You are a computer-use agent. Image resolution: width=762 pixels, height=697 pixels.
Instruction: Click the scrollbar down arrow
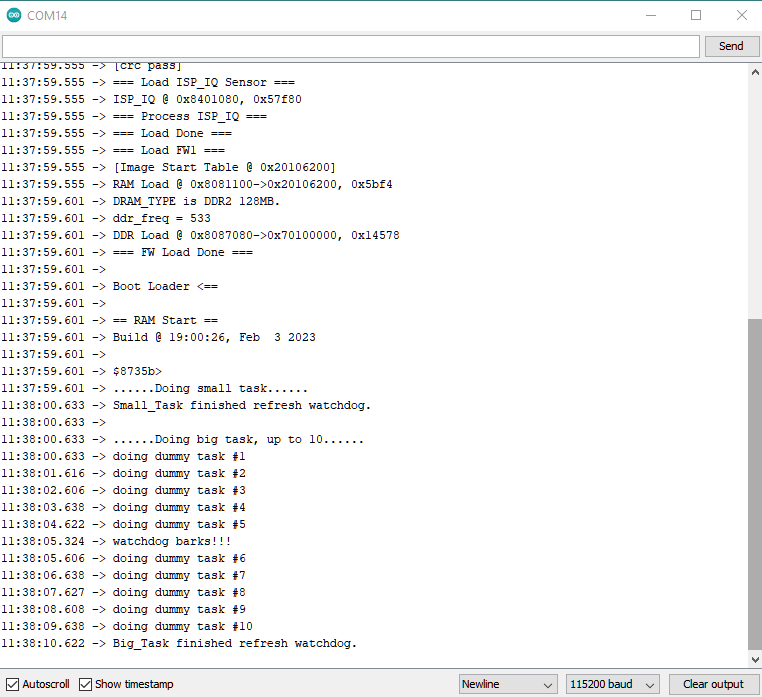(x=755, y=660)
